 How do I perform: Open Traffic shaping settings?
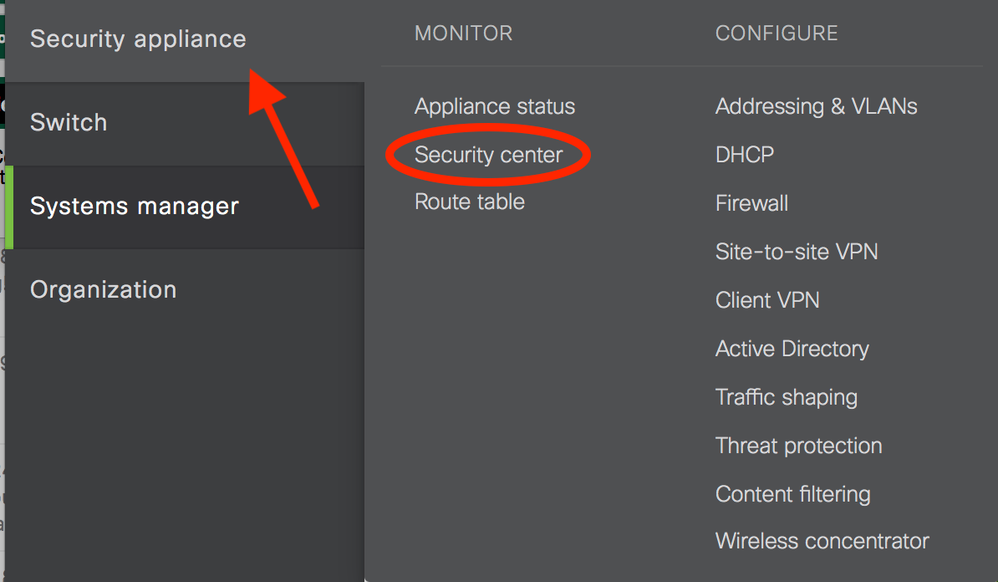pos(786,397)
